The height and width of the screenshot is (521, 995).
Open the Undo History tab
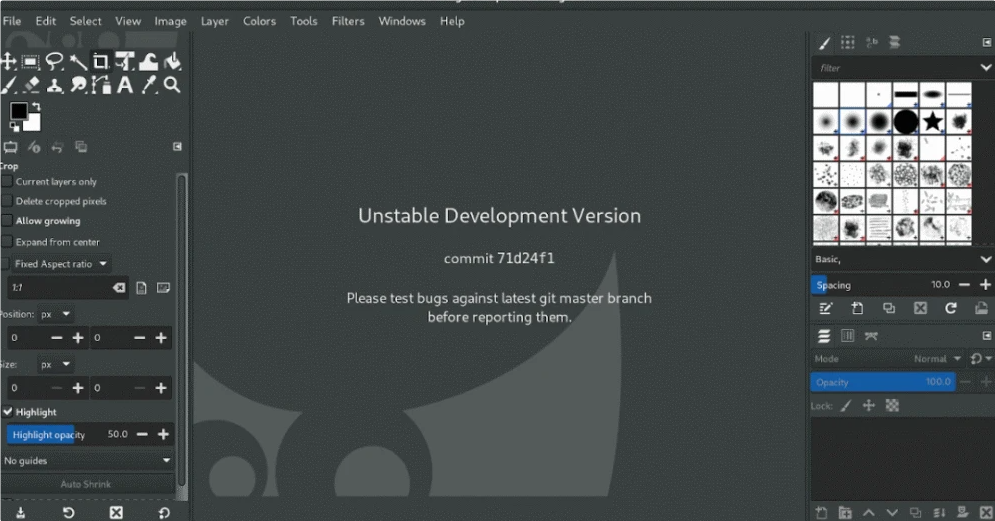pyautogui.click(x=57, y=147)
